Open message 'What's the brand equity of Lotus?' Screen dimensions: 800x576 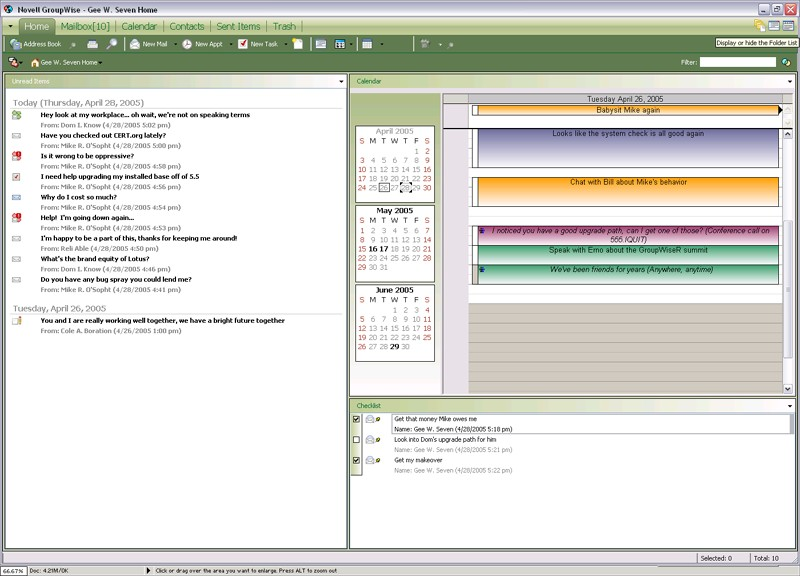pos(95,259)
